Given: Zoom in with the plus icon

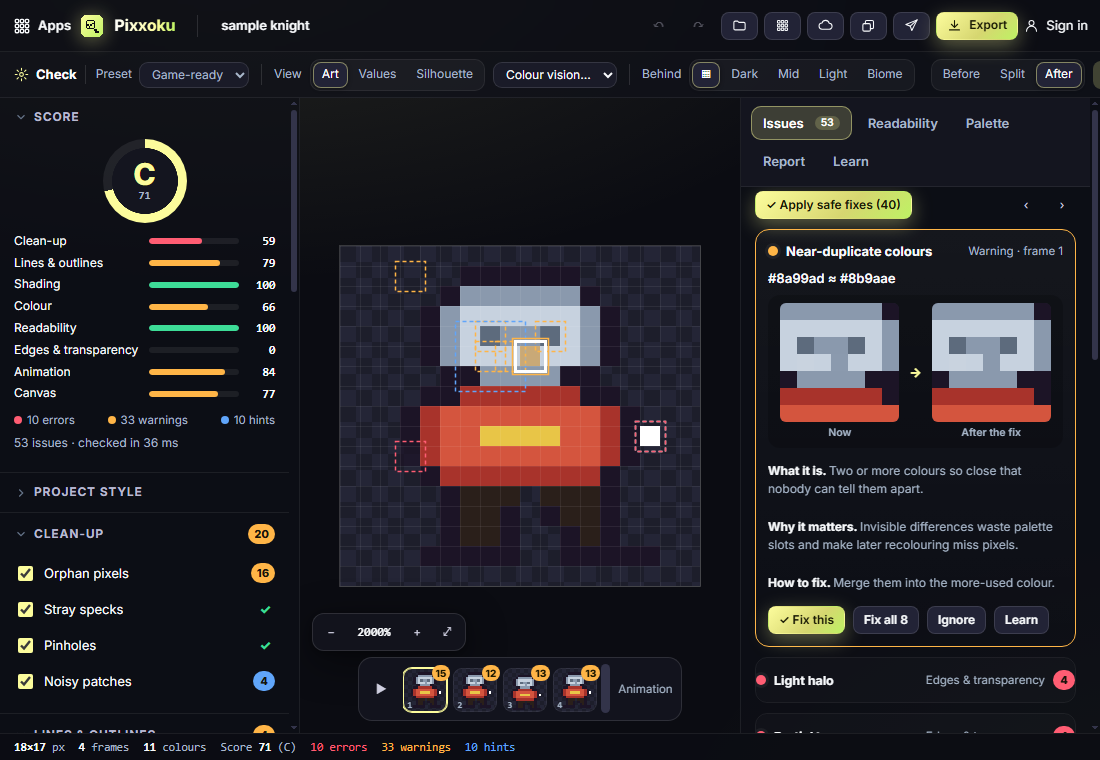Looking at the screenshot, I should tap(417, 632).
